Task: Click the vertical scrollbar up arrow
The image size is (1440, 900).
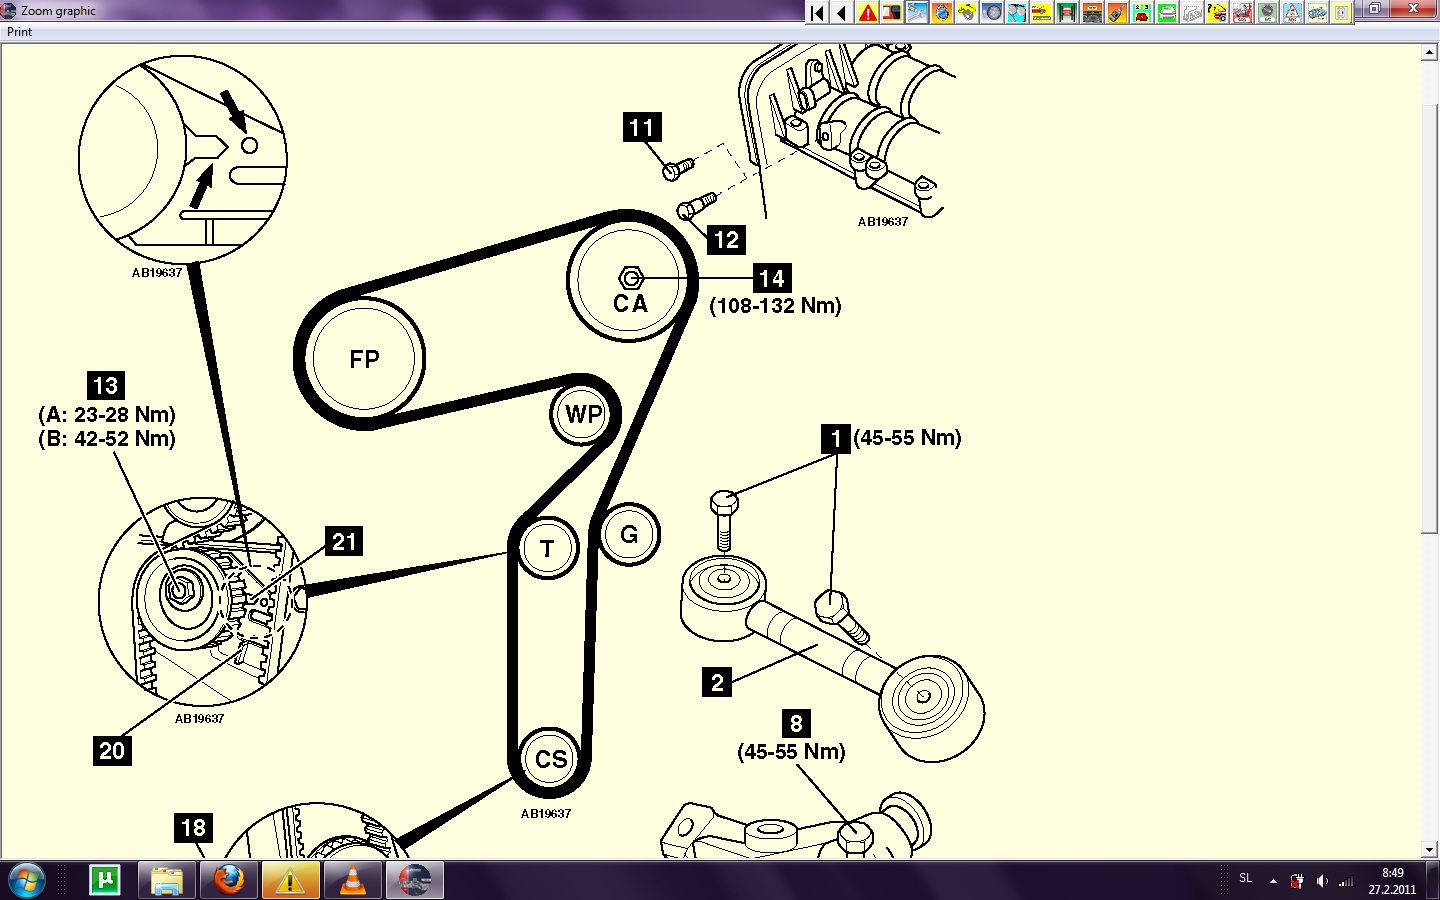Action: (1430, 53)
